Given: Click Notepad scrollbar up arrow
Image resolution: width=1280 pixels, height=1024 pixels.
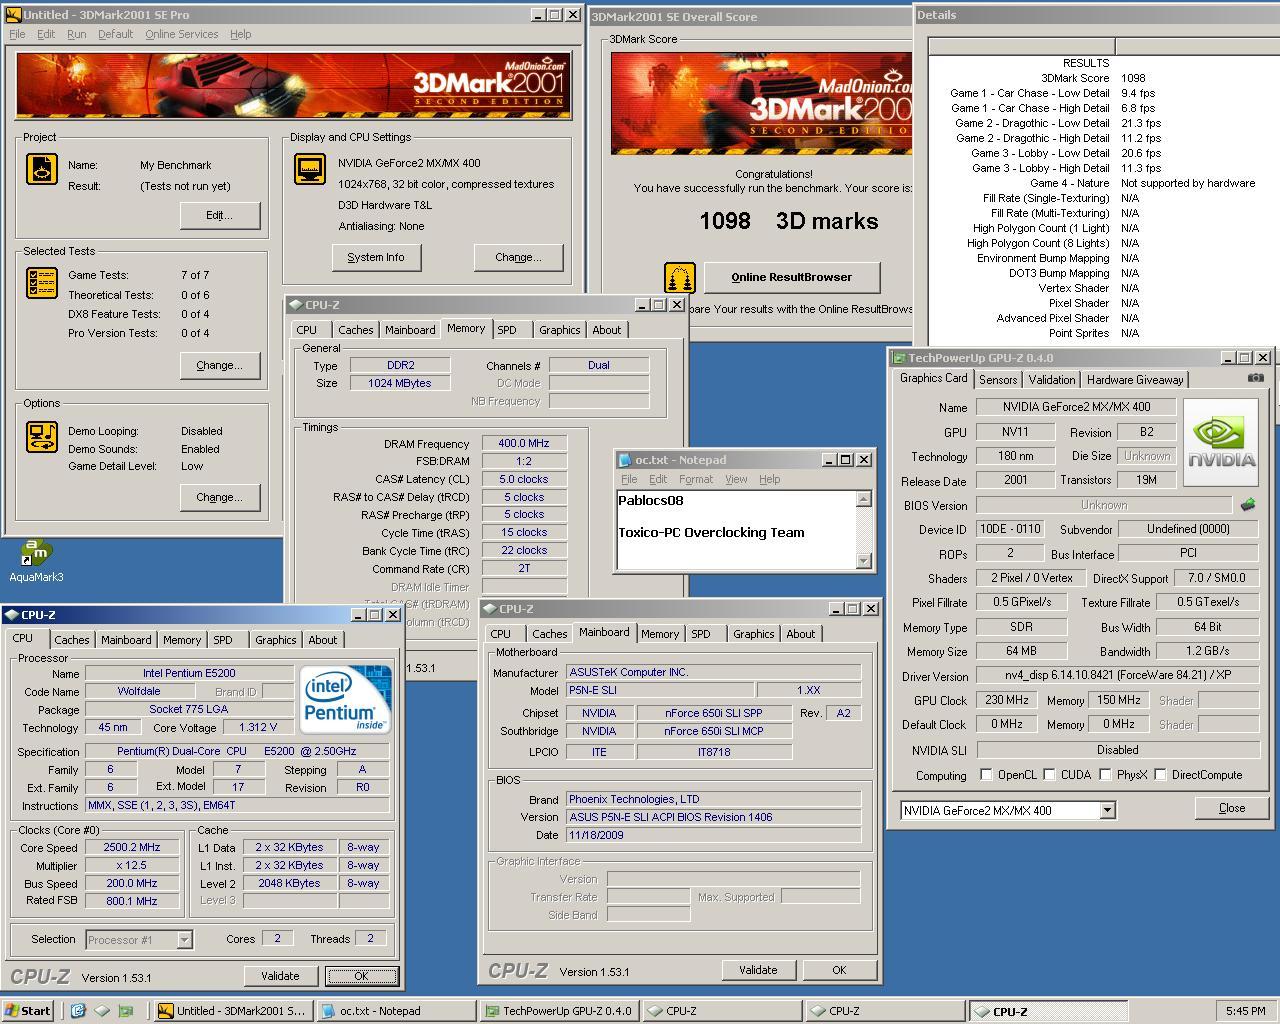Looking at the screenshot, I should [864, 499].
